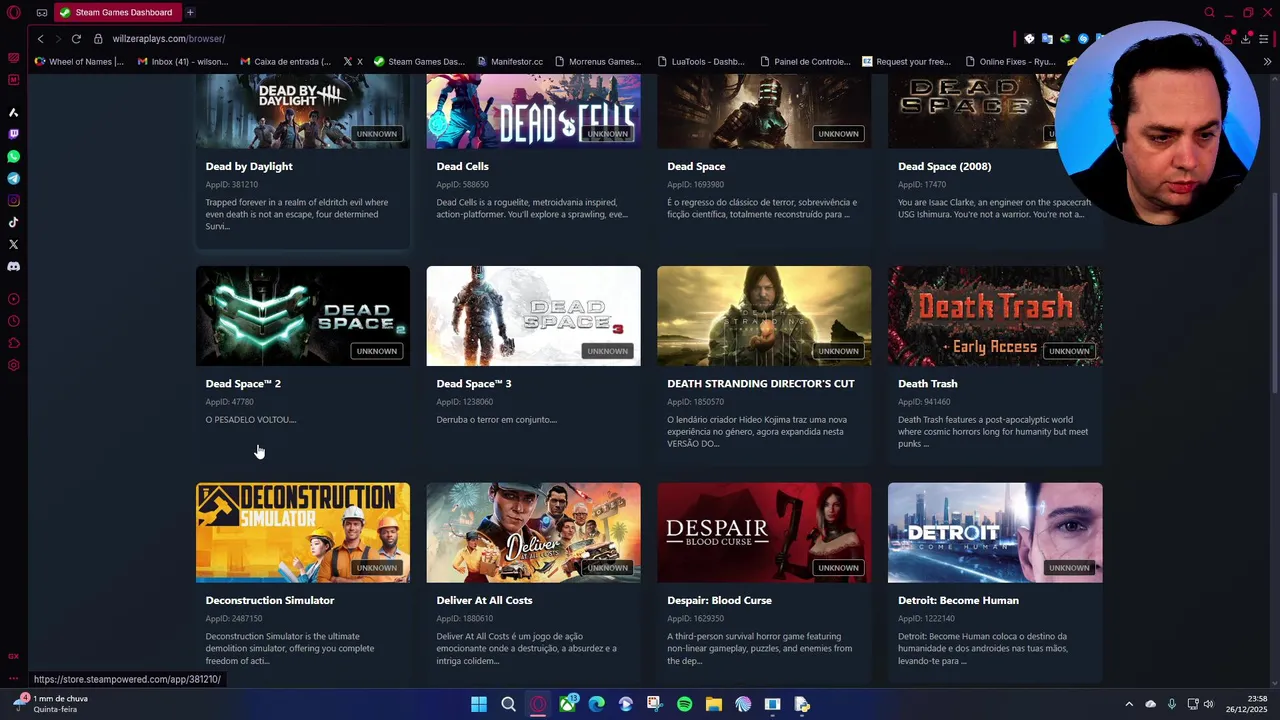Open sidebar Settings gear icon
Image resolution: width=1280 pixels, height=720 pixels.
click(14, 365)
